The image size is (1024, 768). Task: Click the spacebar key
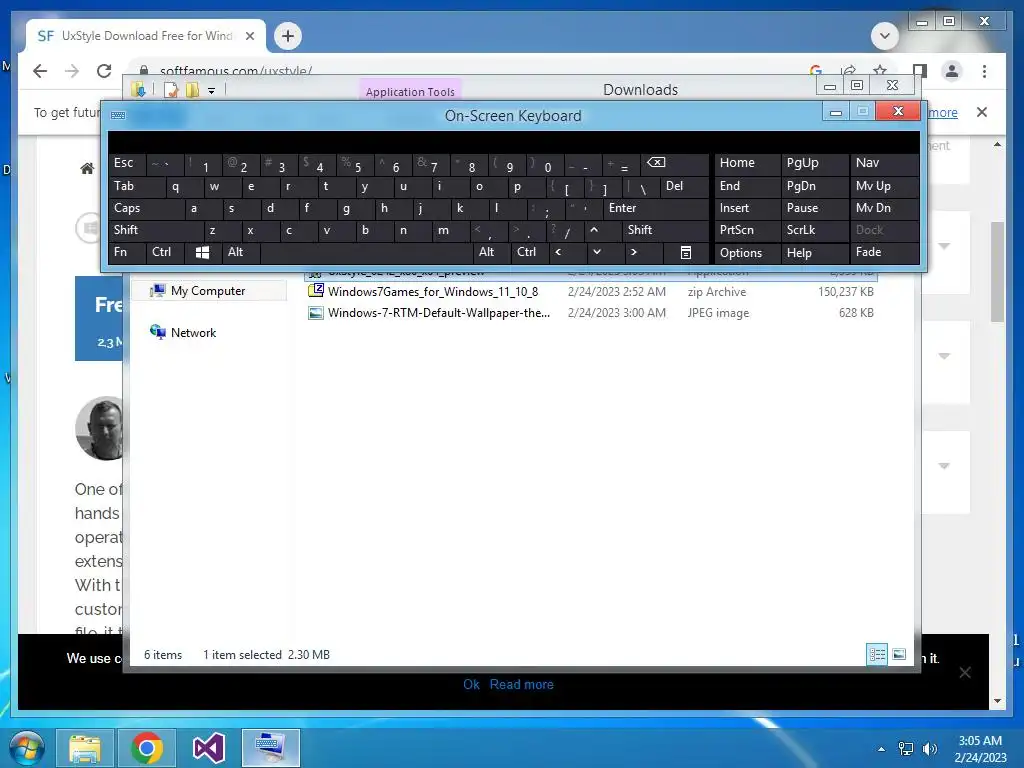pos(366,253)
